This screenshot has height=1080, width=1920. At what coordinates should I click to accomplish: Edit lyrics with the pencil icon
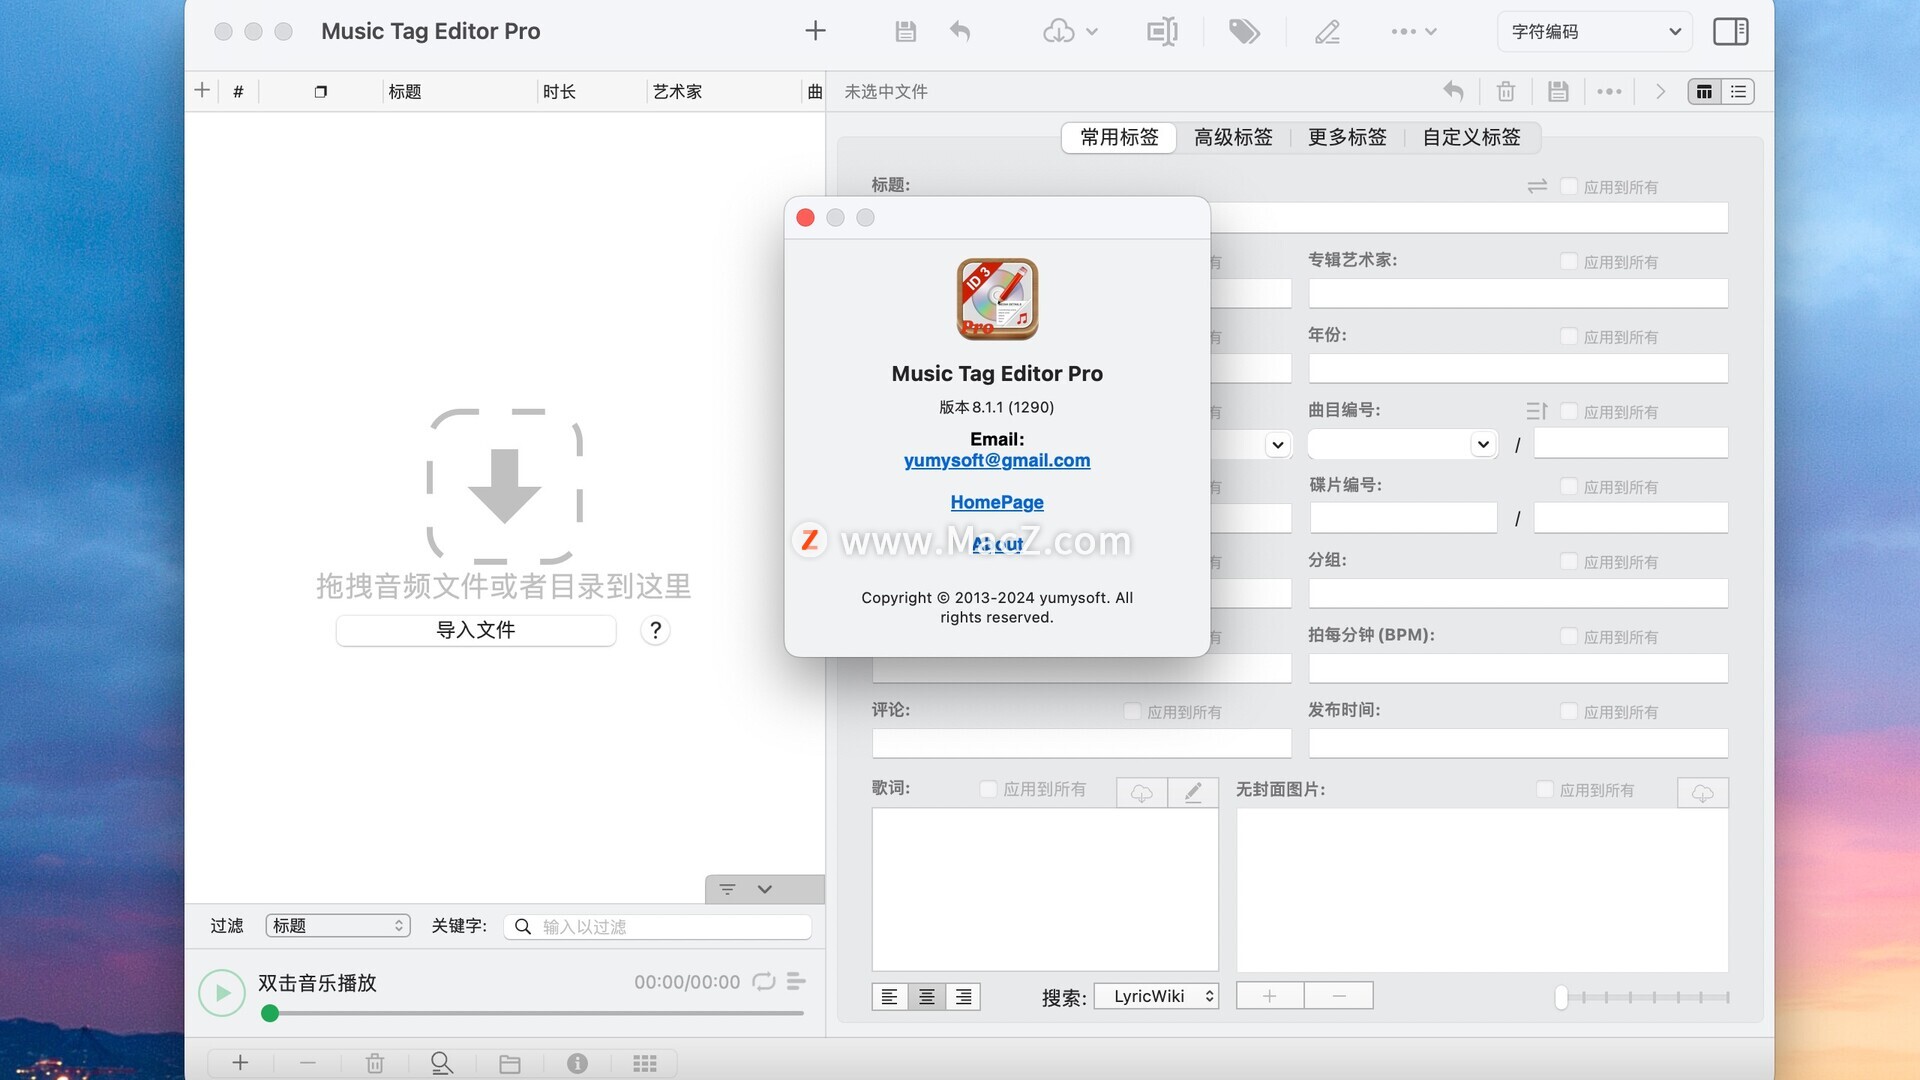click(1193, 793)
